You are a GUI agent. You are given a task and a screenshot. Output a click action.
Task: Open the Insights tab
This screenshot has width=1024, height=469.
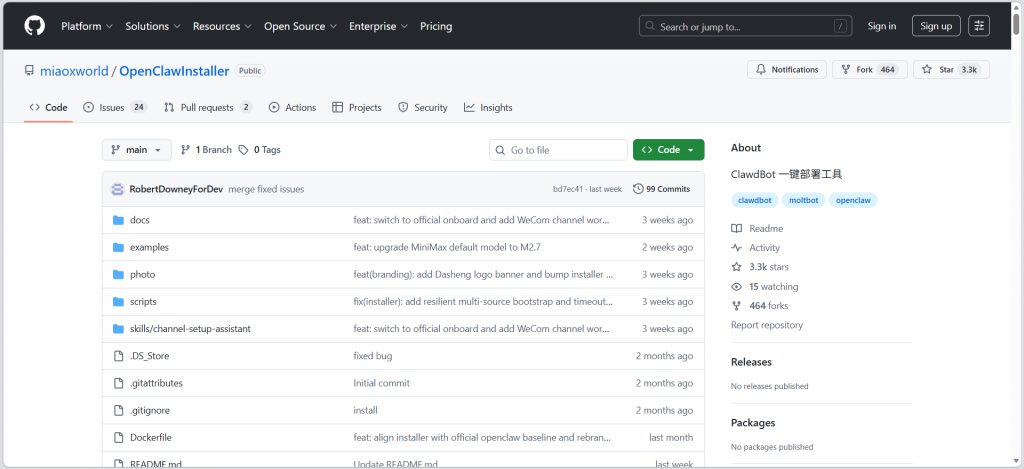pos(488,107)
